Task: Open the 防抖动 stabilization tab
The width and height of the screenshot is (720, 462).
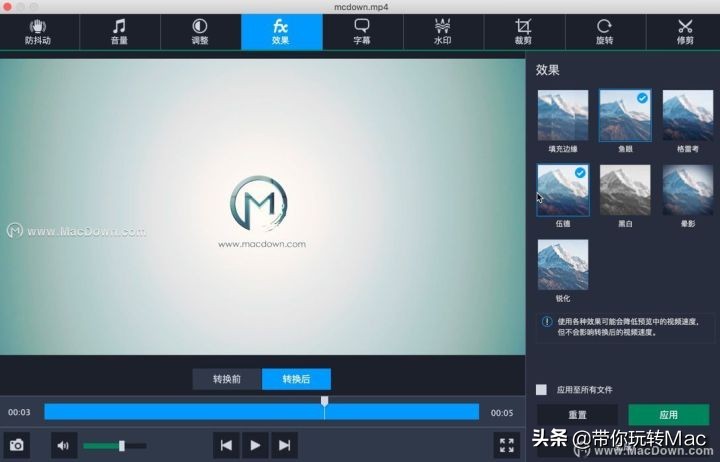Action: 39,32
